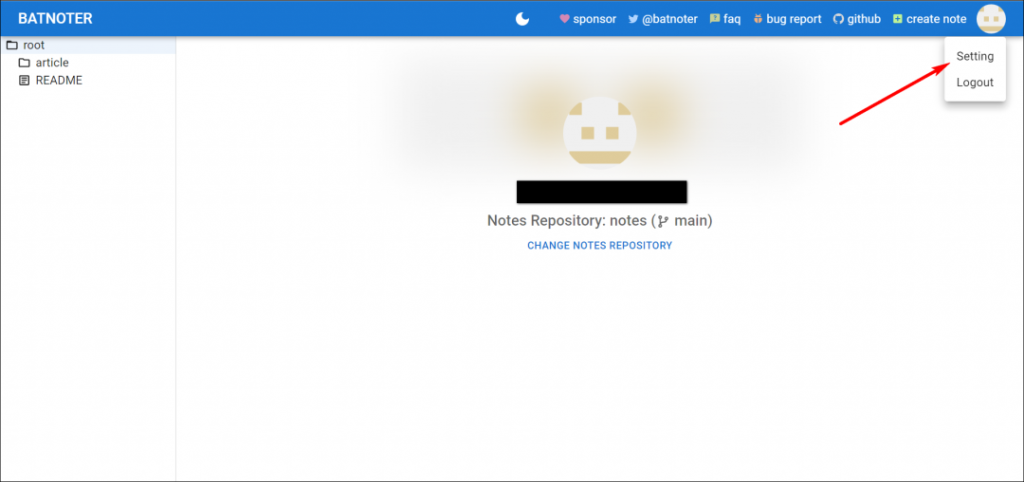The width and height of the screenshot is (1024, 482).
Task: Click the article folder icon
Action: coord(24,63)
